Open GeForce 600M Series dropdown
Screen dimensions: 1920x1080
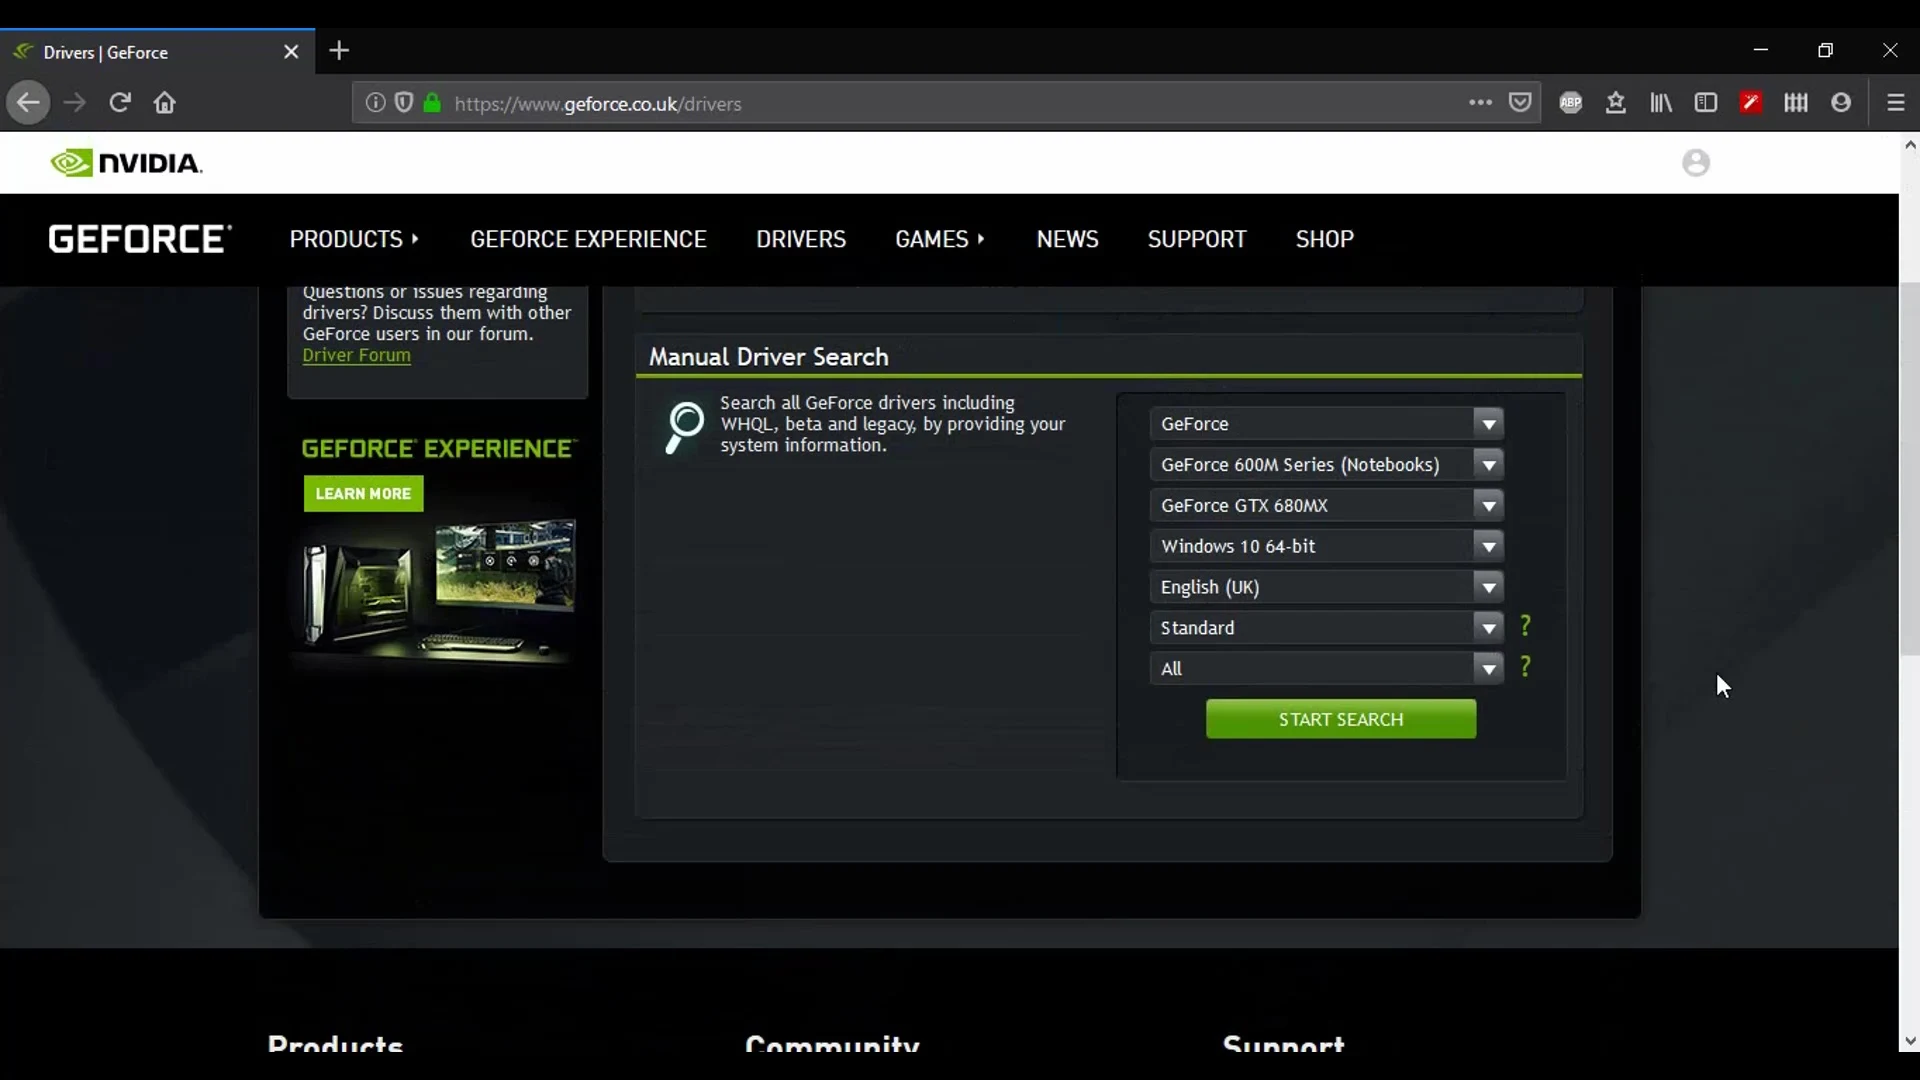point(1326,465)
